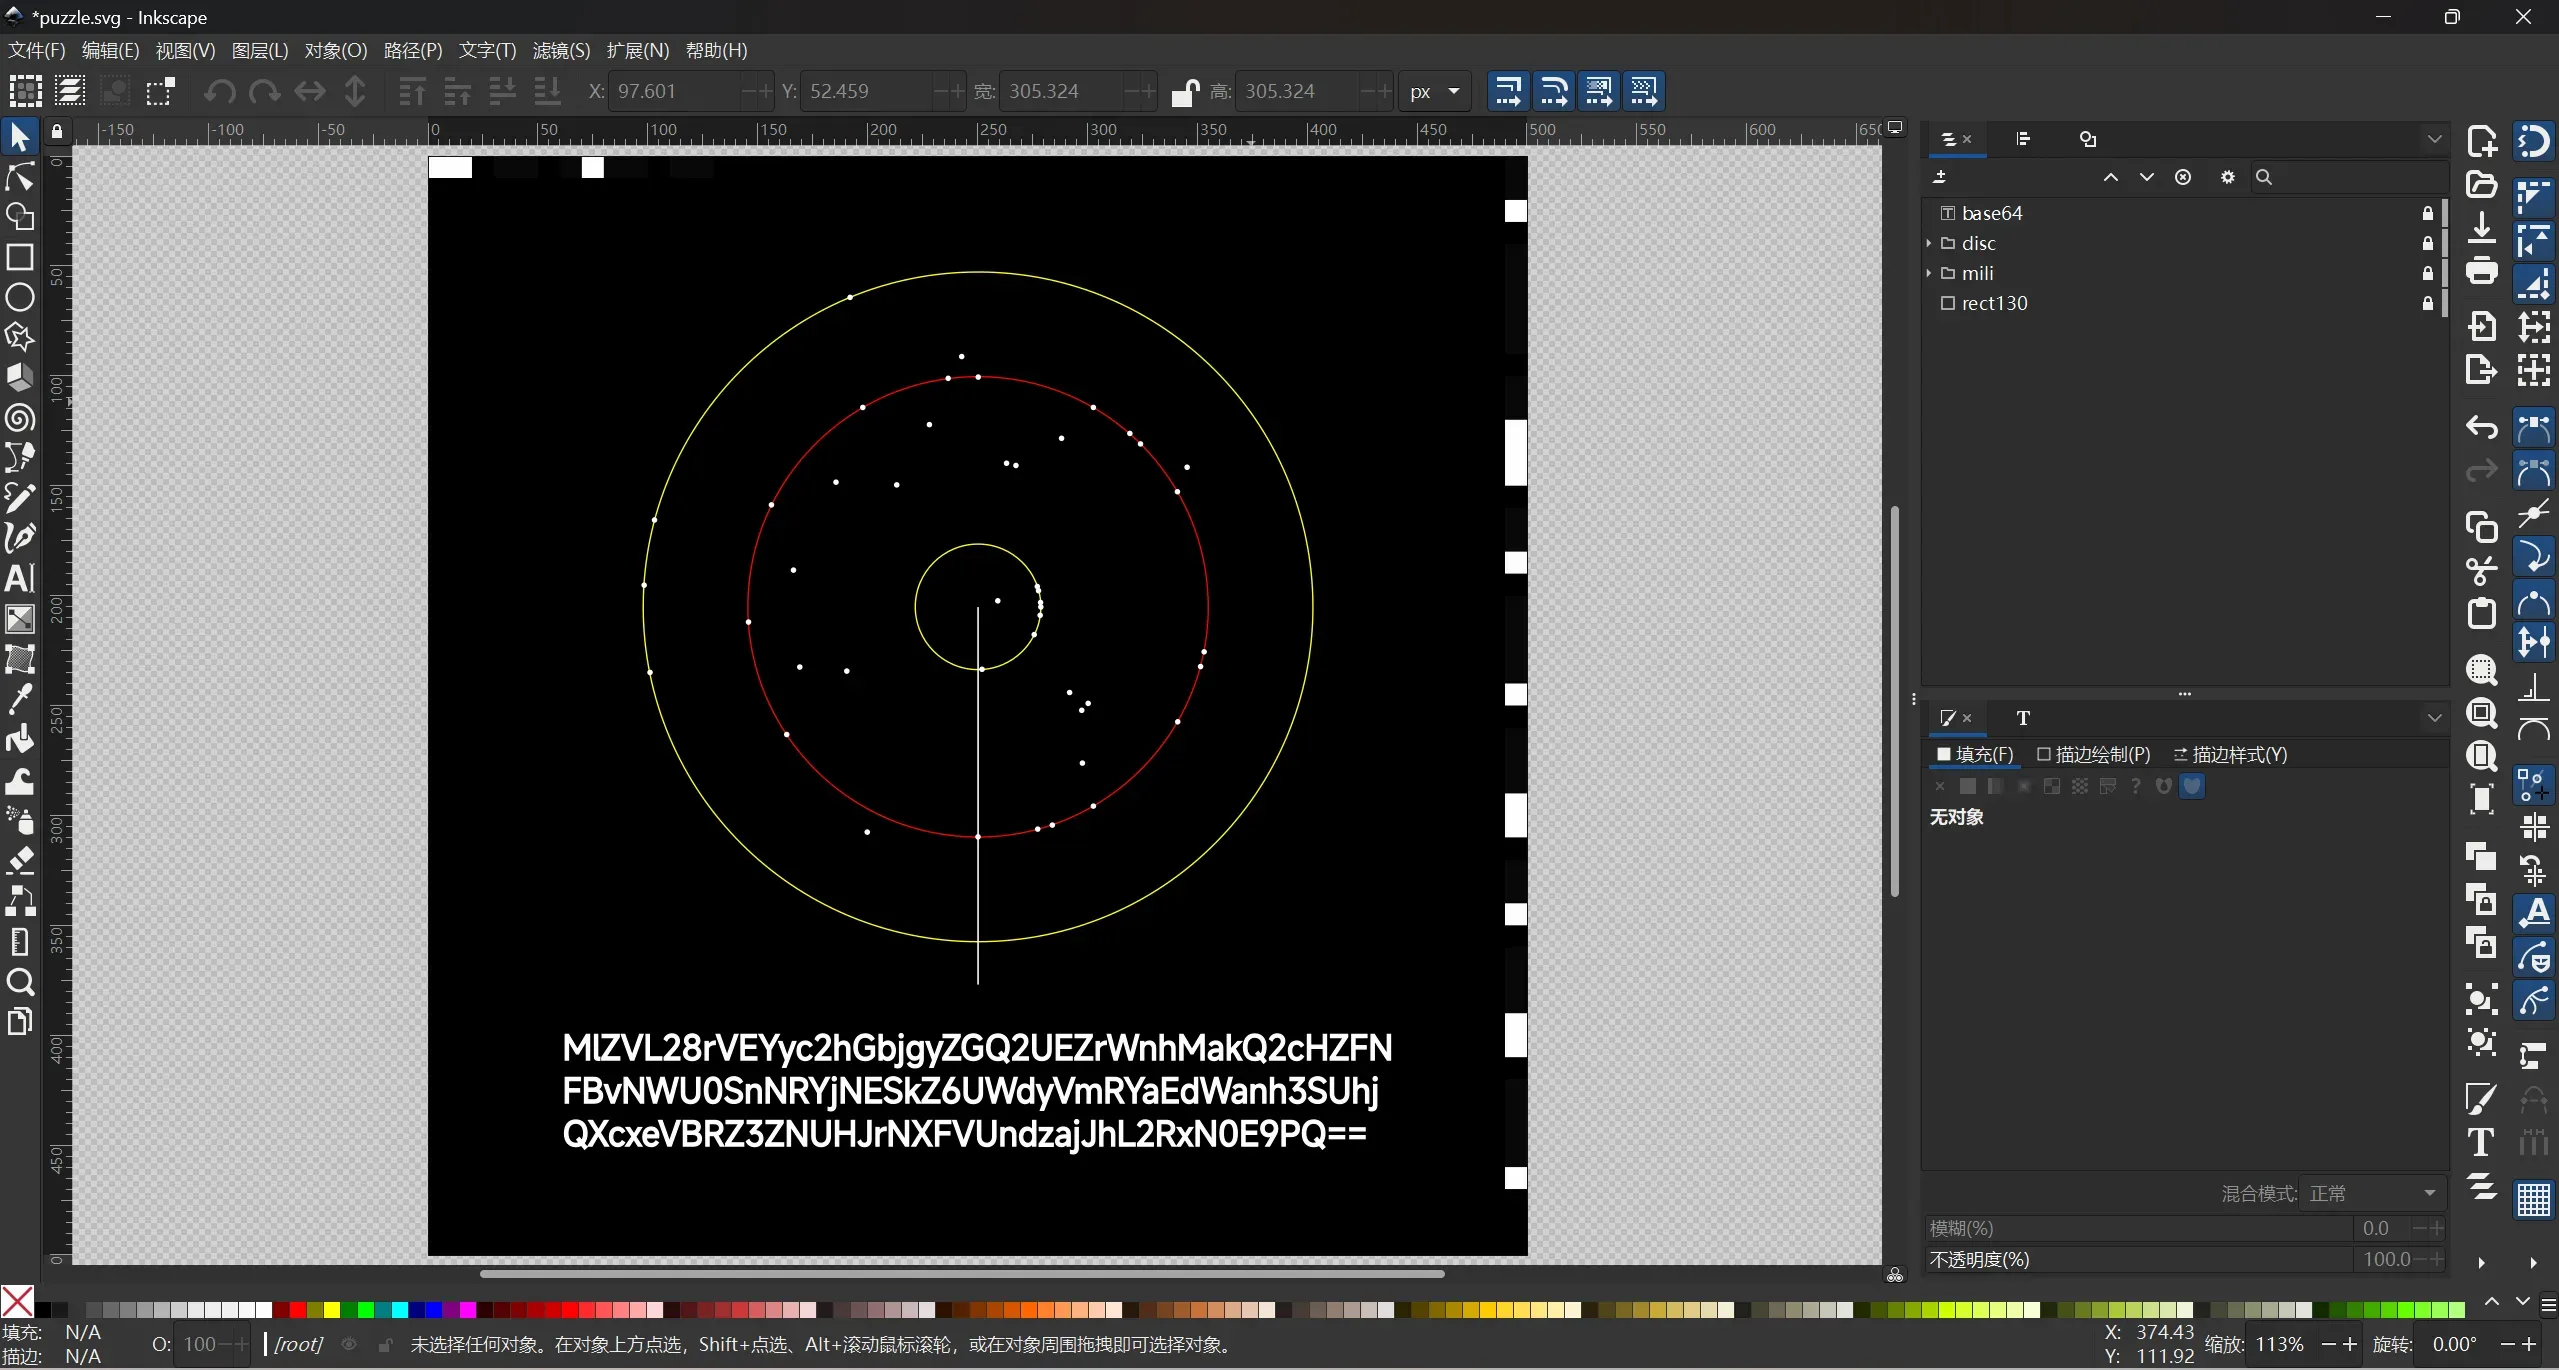Open the px units dropdown
2559x1370 pixels.
pos(1435,92)
